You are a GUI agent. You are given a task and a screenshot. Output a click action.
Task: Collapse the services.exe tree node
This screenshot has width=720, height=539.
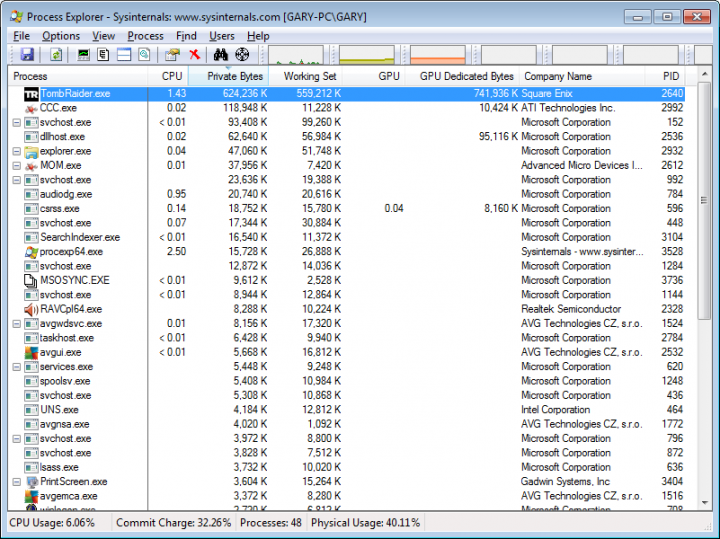(x=17, y=367)
